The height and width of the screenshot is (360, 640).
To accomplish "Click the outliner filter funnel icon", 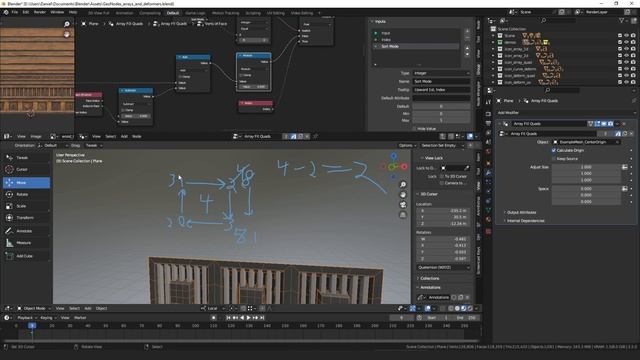I will pos(622,20).
